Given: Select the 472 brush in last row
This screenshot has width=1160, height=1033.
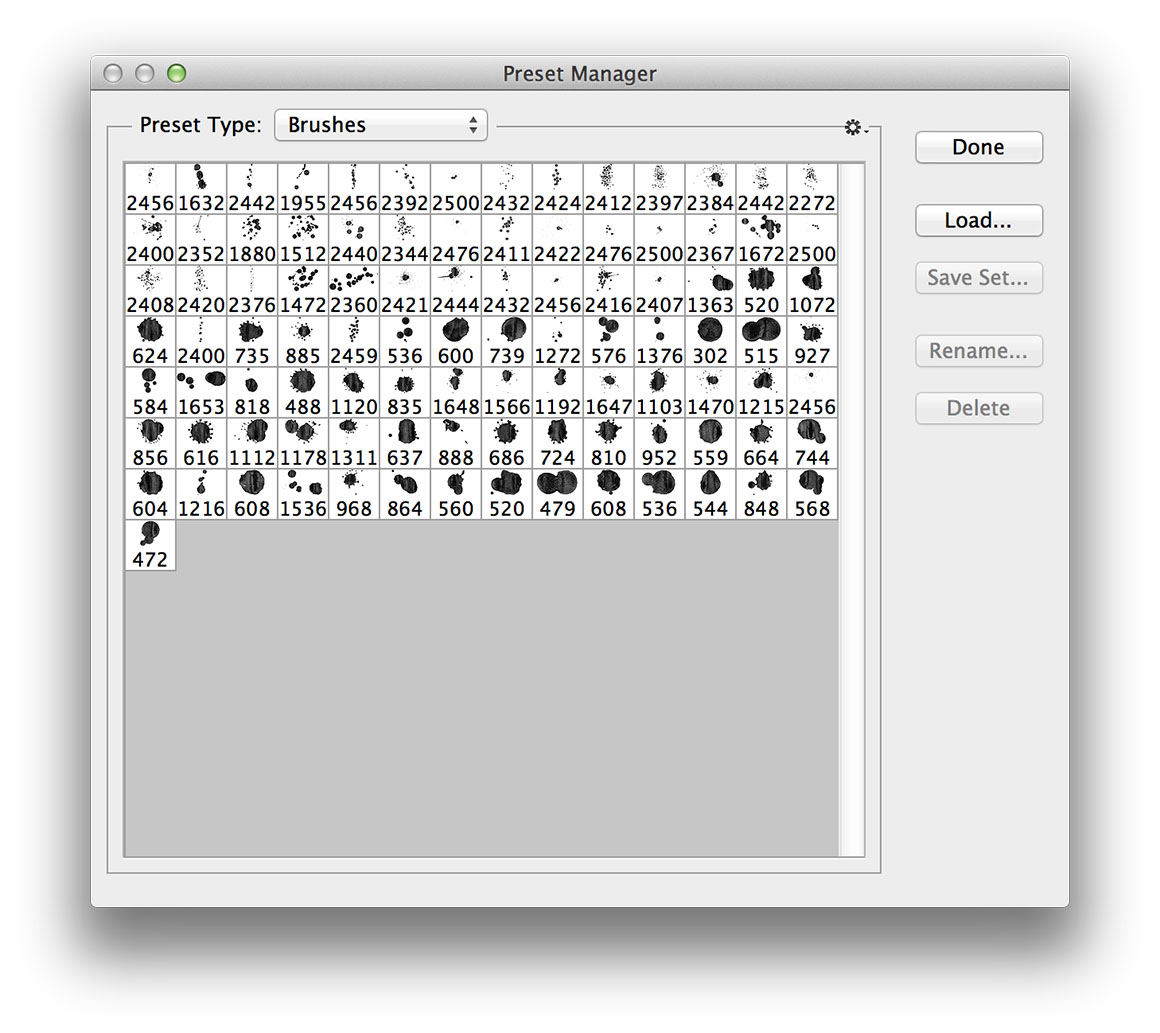Looking at the screenshot, I should [150, 545].
